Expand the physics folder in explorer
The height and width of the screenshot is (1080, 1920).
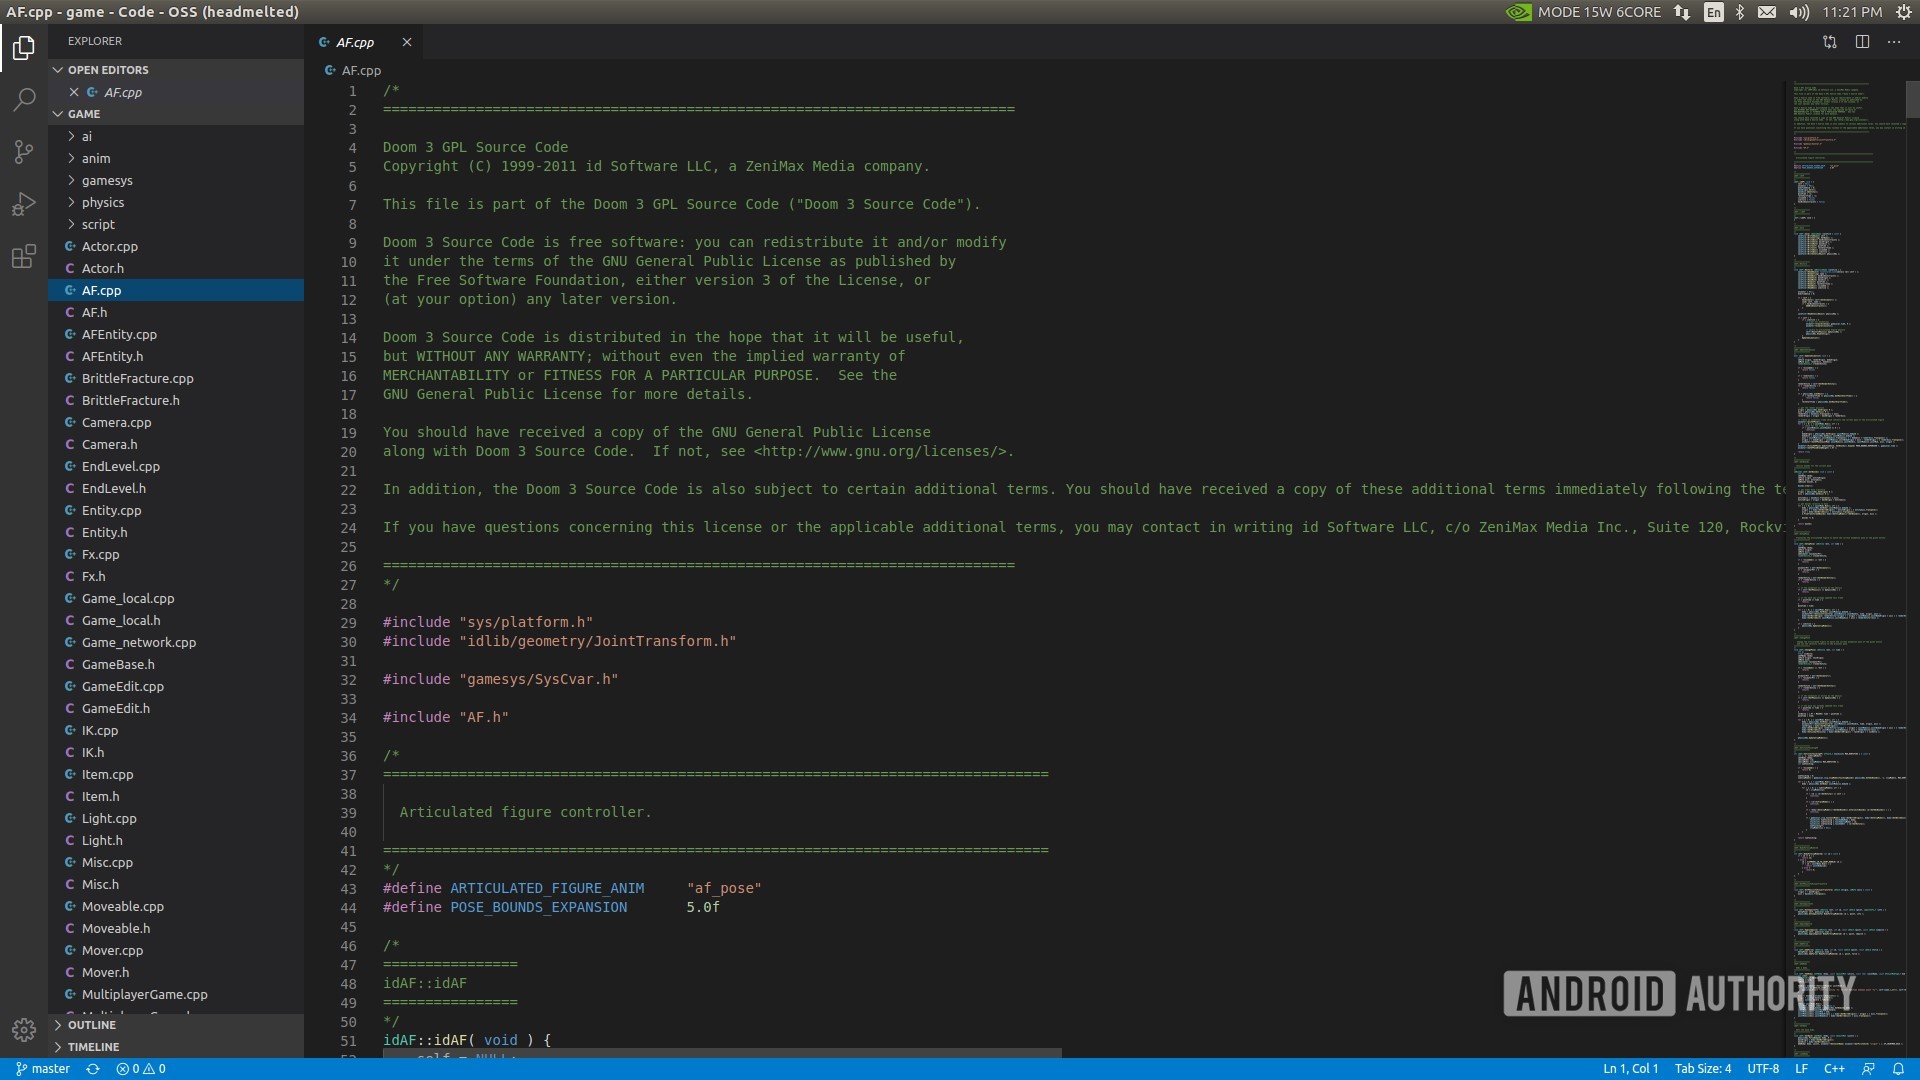(x=103, y=202)
